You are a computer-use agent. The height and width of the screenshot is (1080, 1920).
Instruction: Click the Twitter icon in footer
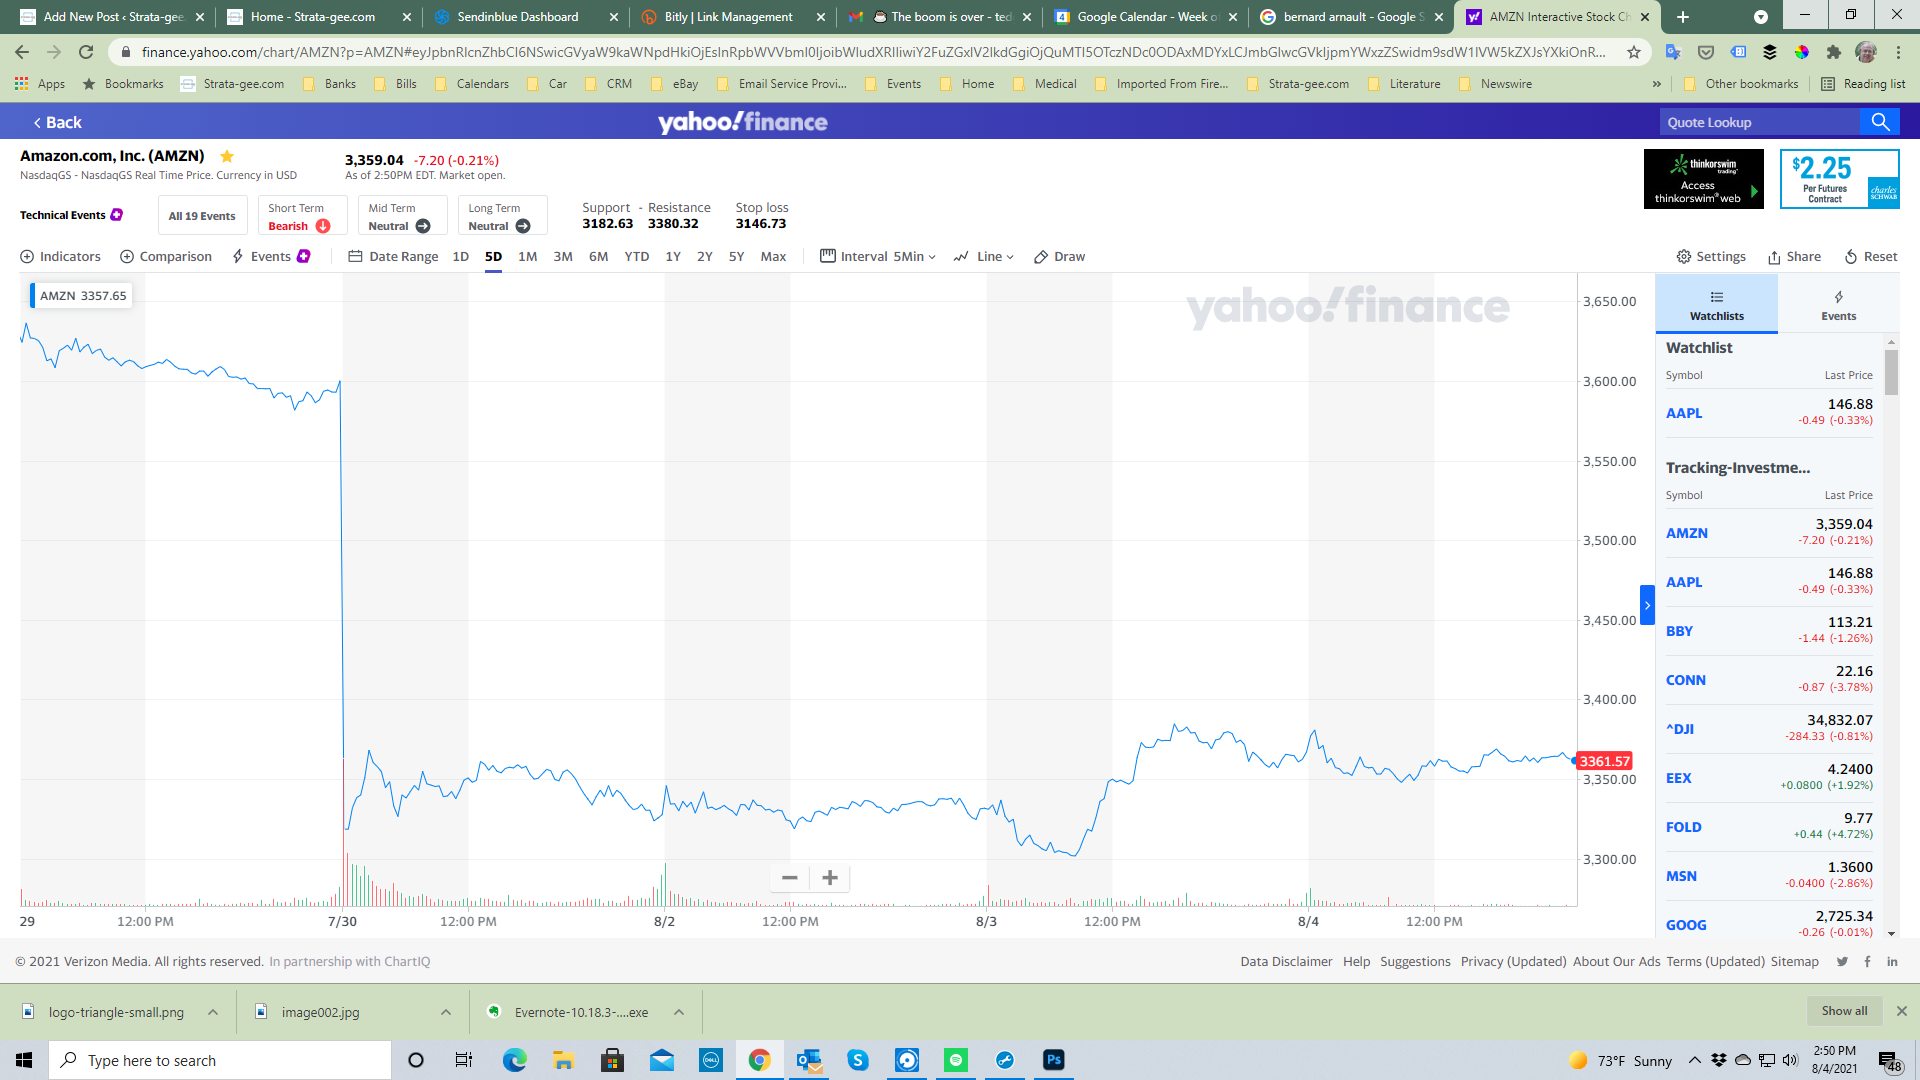point(1842,962)
